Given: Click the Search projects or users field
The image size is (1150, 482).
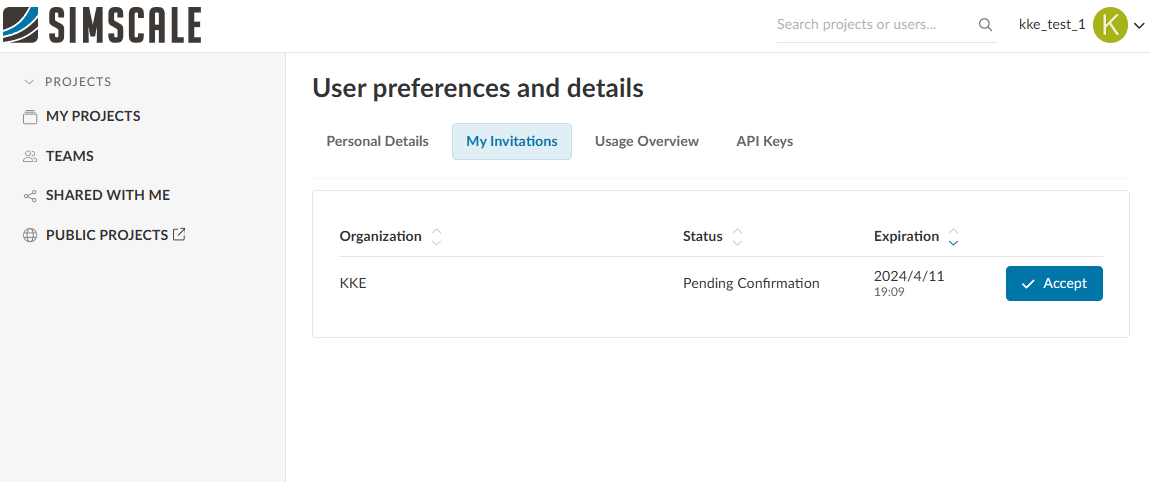Looking at the screenshot, I should click(870, 25).
